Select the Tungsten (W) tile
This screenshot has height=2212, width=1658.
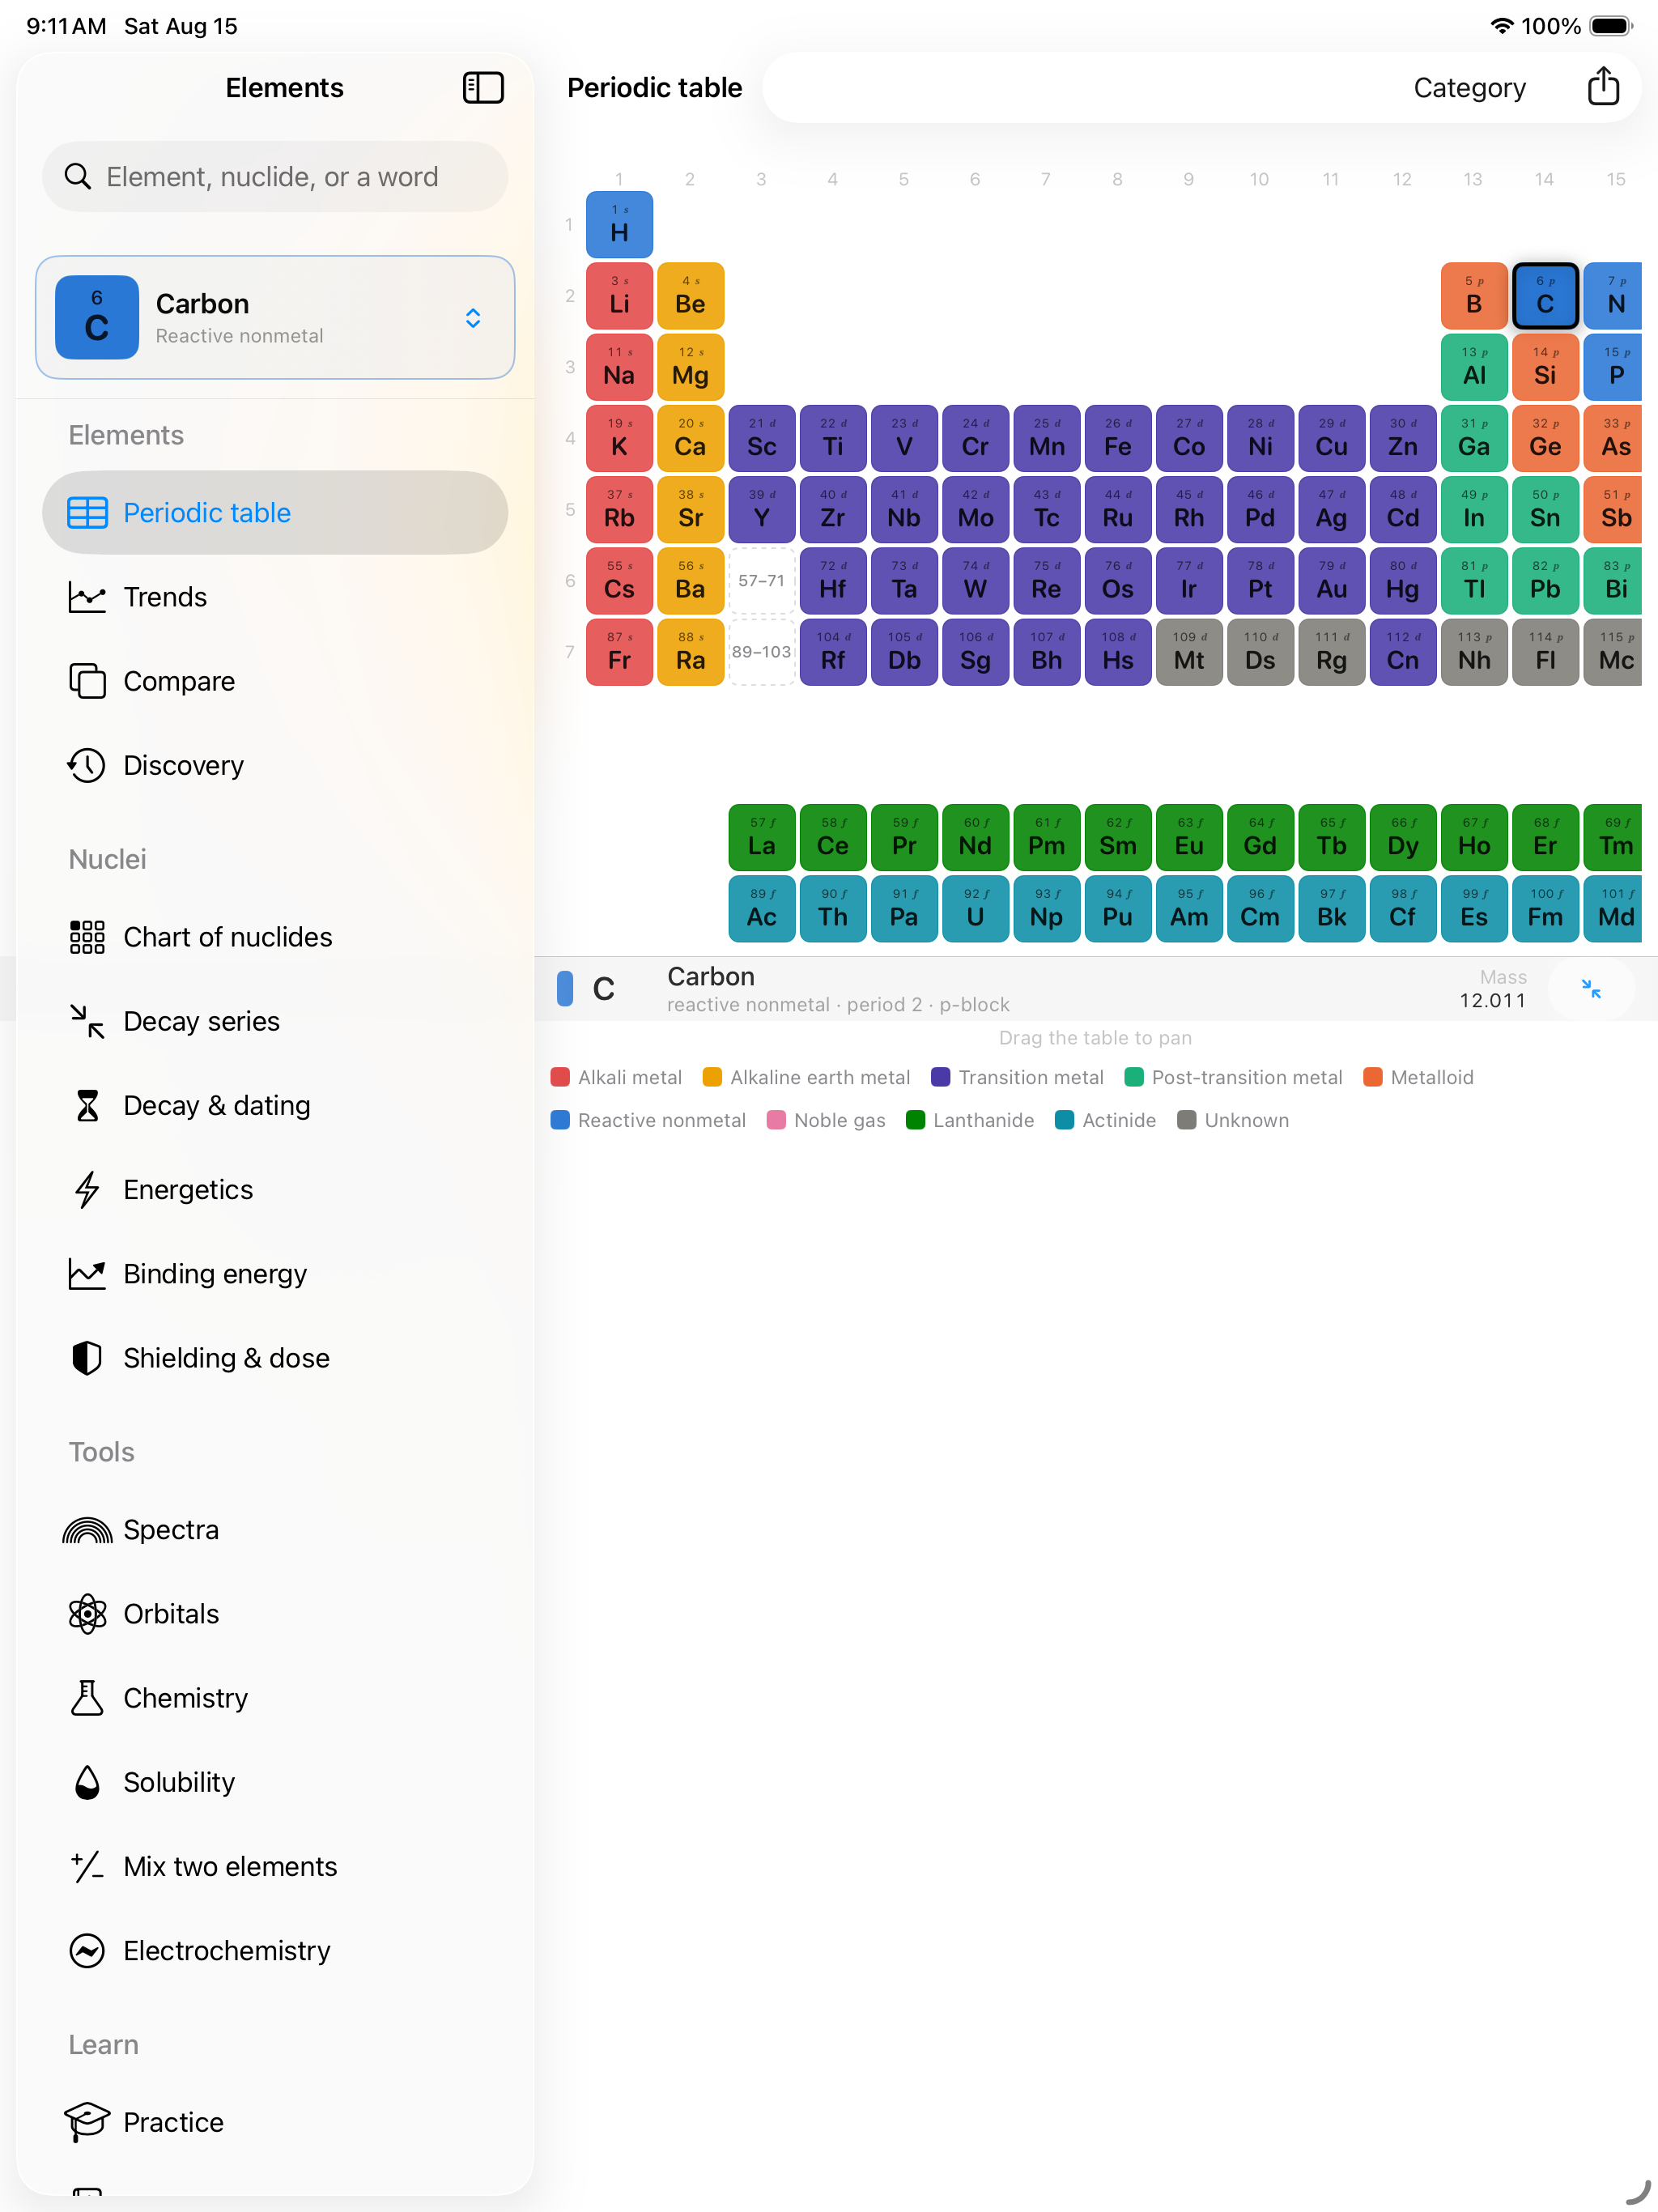975,581
